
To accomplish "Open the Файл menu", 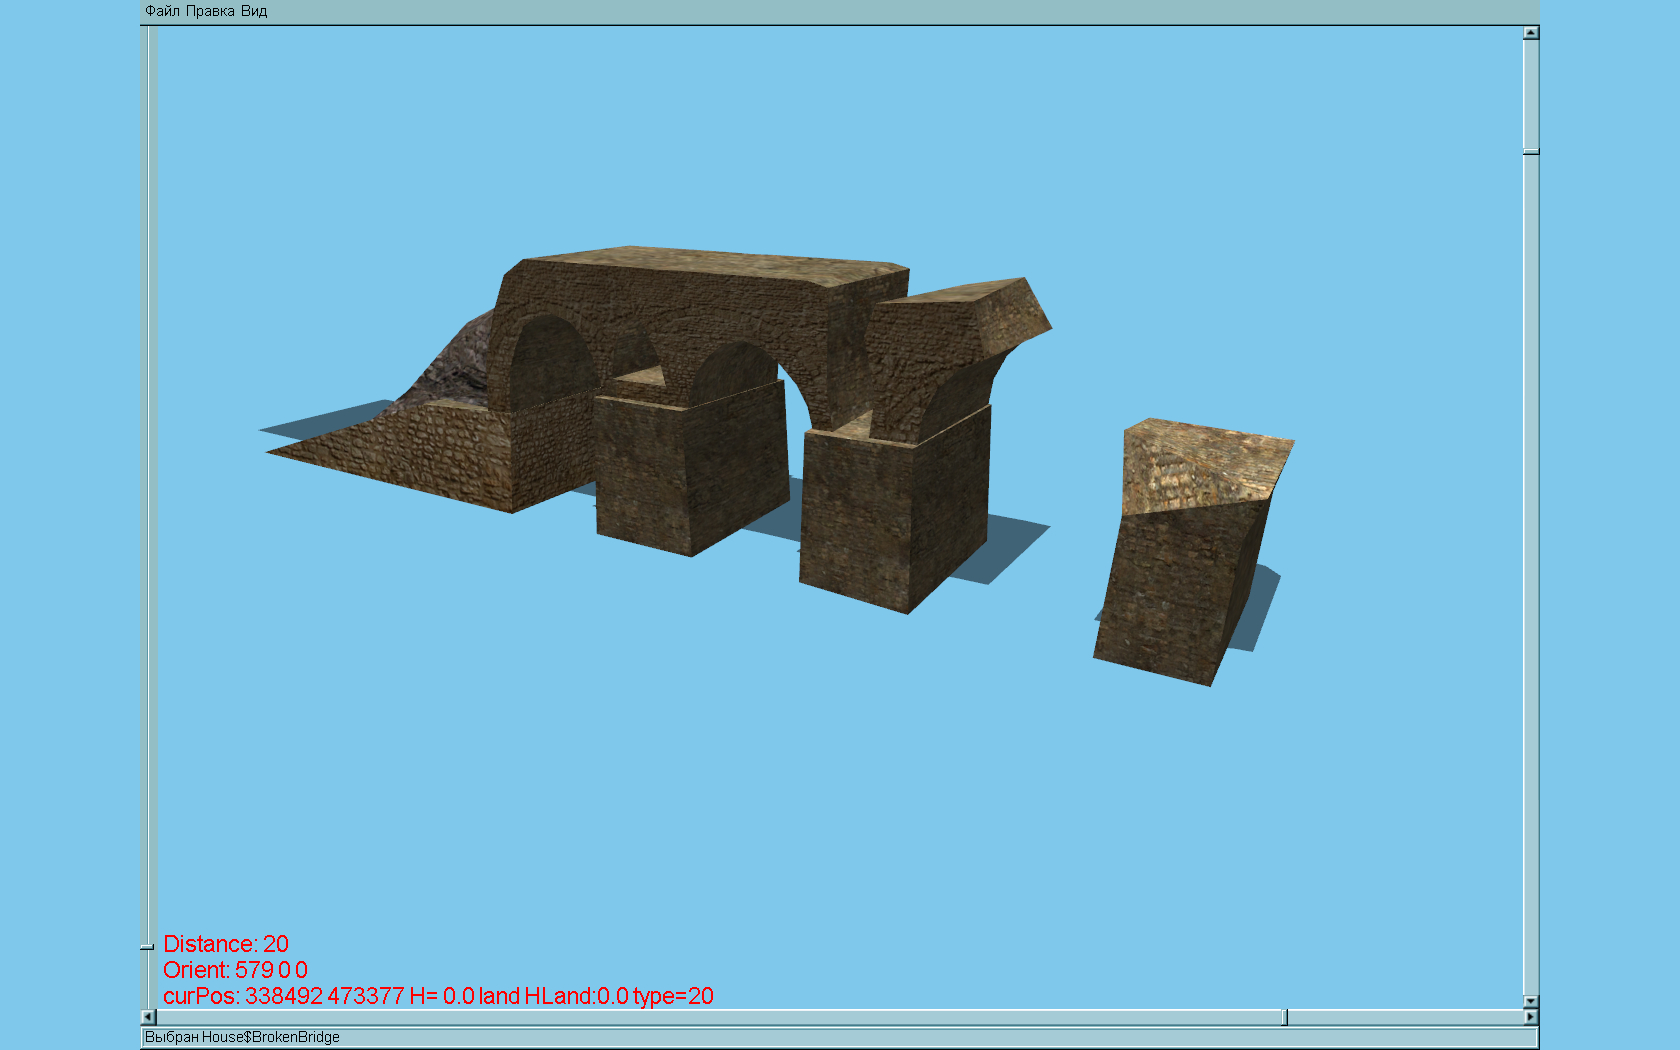I will [x=162, y=11].
